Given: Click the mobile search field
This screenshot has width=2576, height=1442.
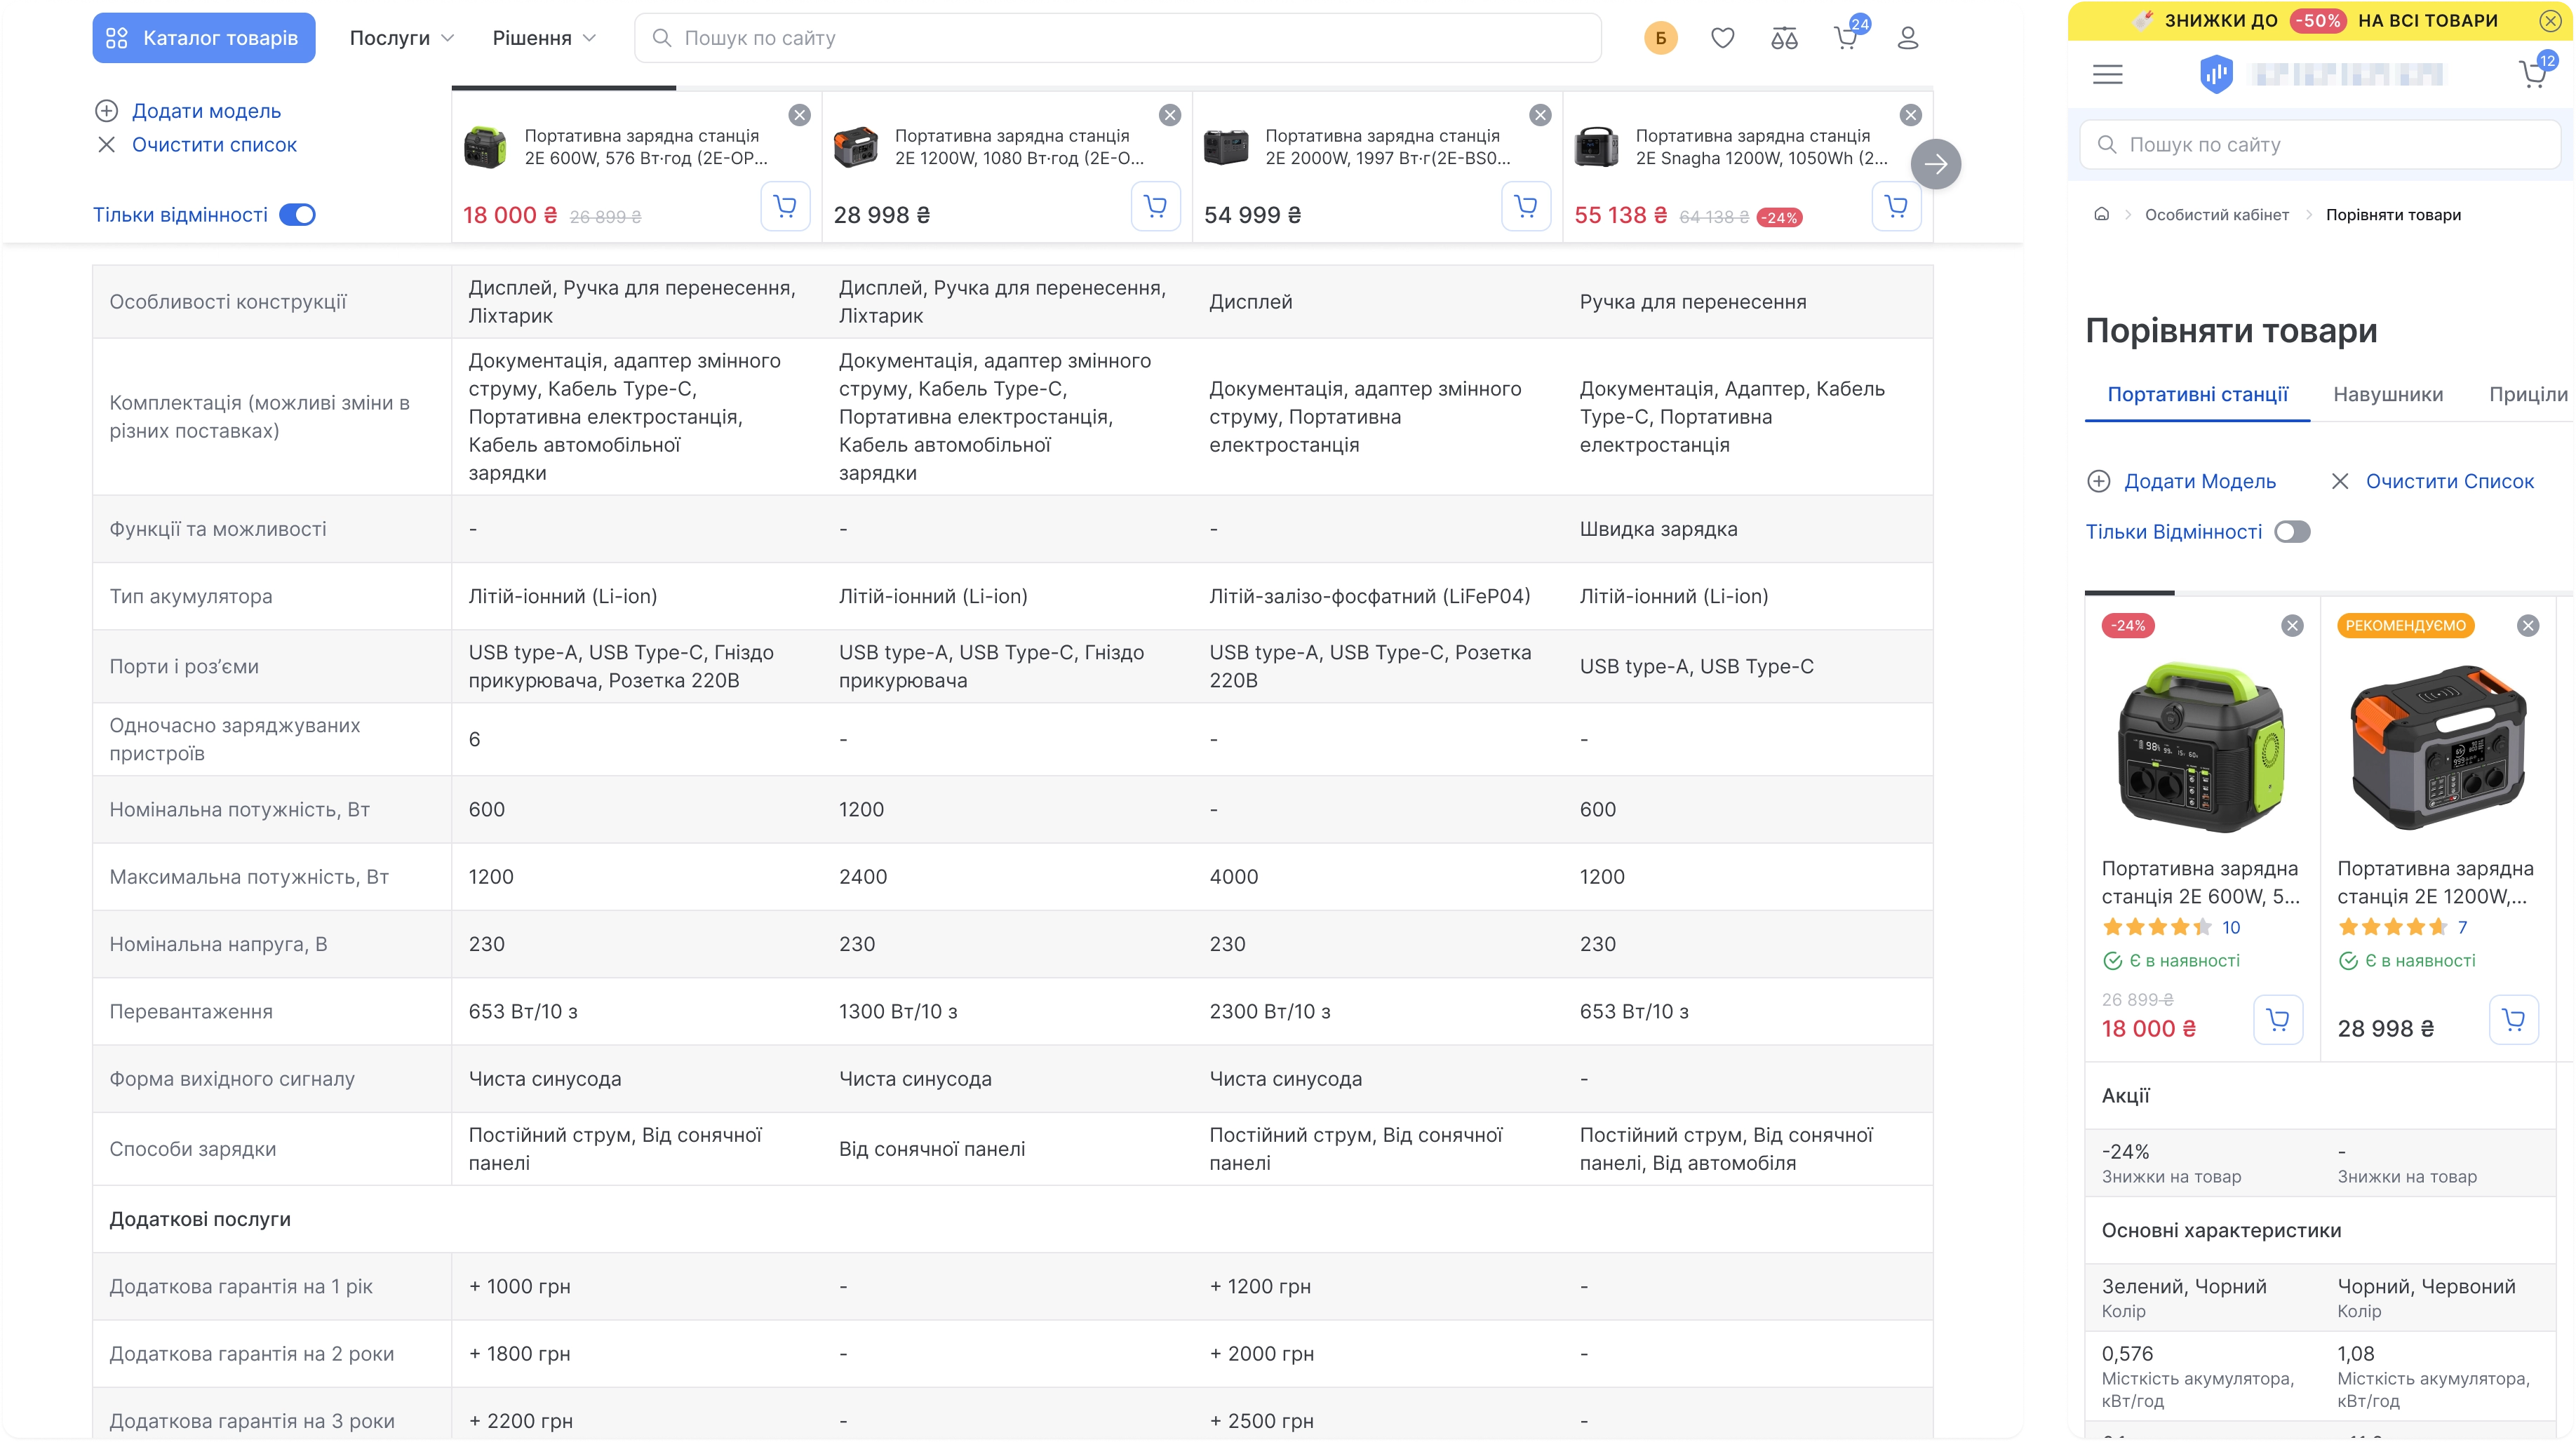Looking at the screenshot, I should point(2320,145).
